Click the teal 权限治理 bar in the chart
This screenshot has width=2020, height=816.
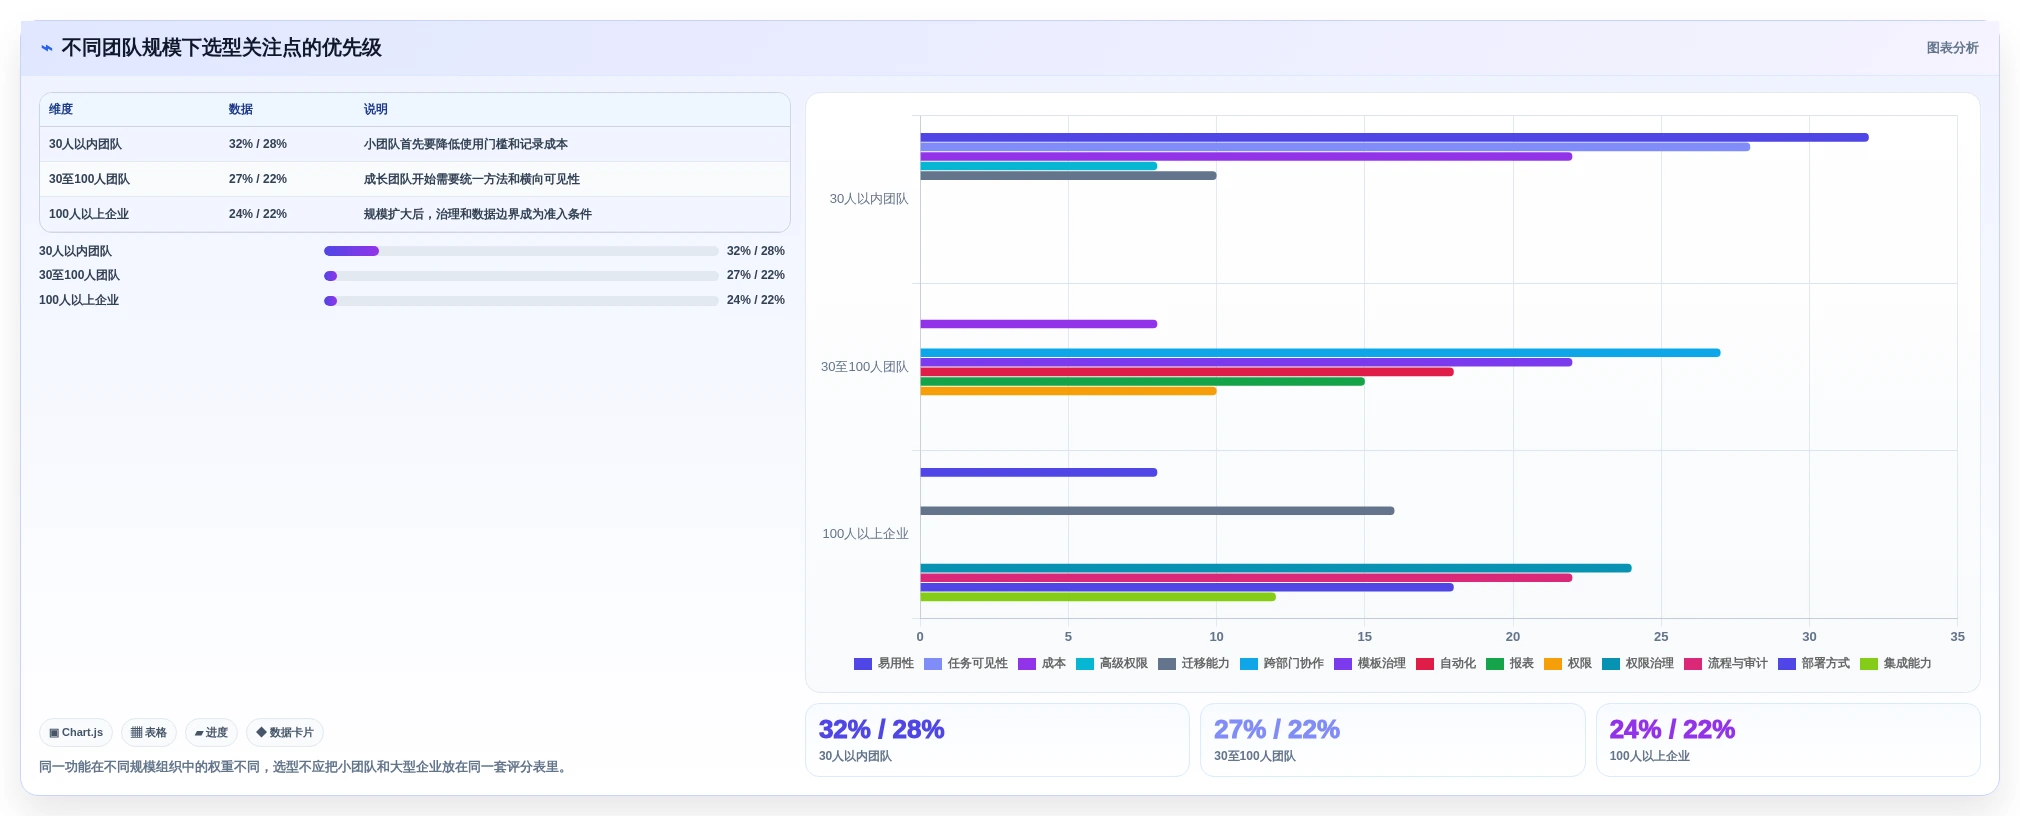point(1276,568)
